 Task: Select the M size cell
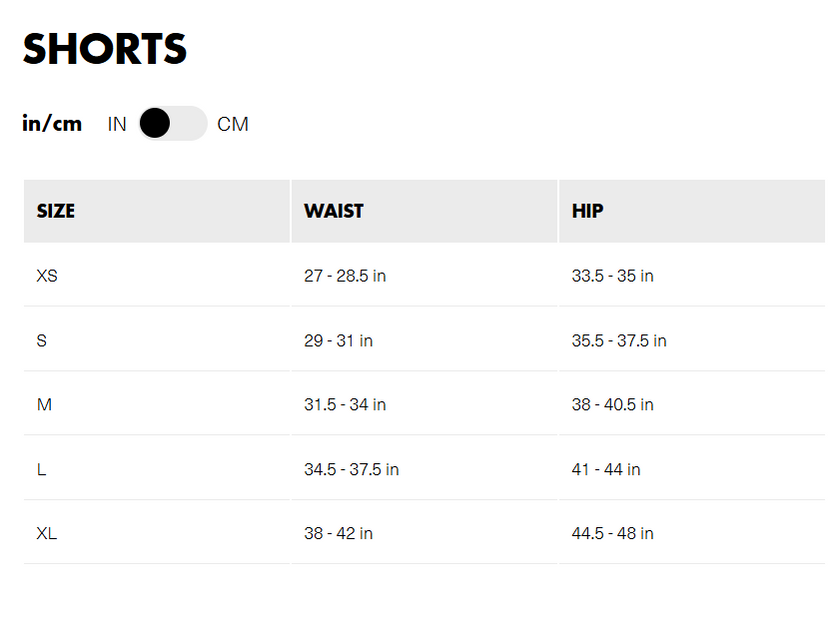point(44,405)
